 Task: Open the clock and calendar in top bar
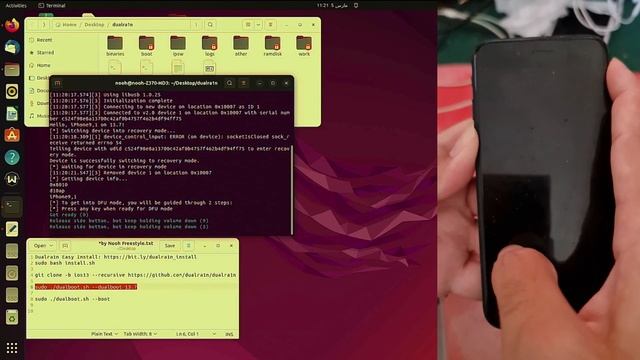tap(332, 6)
